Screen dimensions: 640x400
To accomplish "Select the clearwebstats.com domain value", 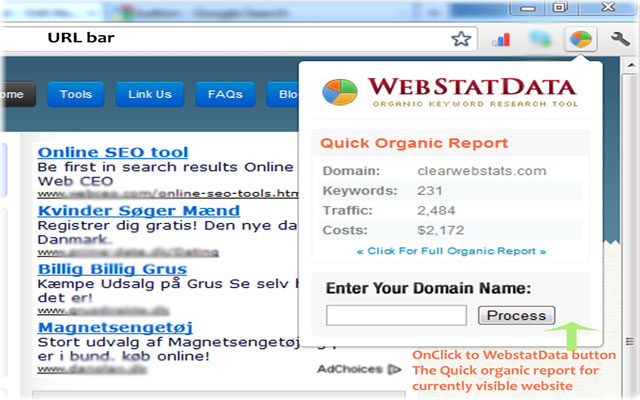I will point(482,171).
